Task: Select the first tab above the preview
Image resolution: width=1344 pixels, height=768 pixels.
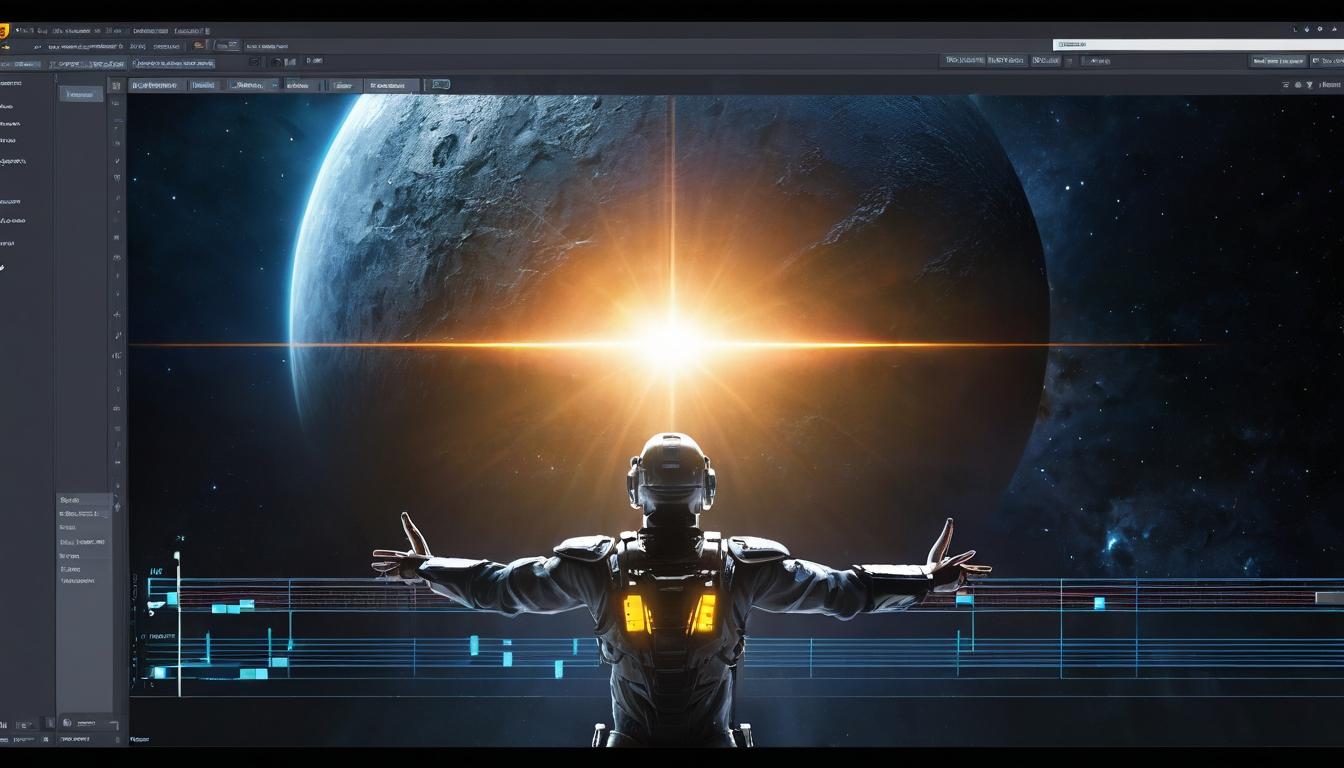Action: [x=157, y=85]
